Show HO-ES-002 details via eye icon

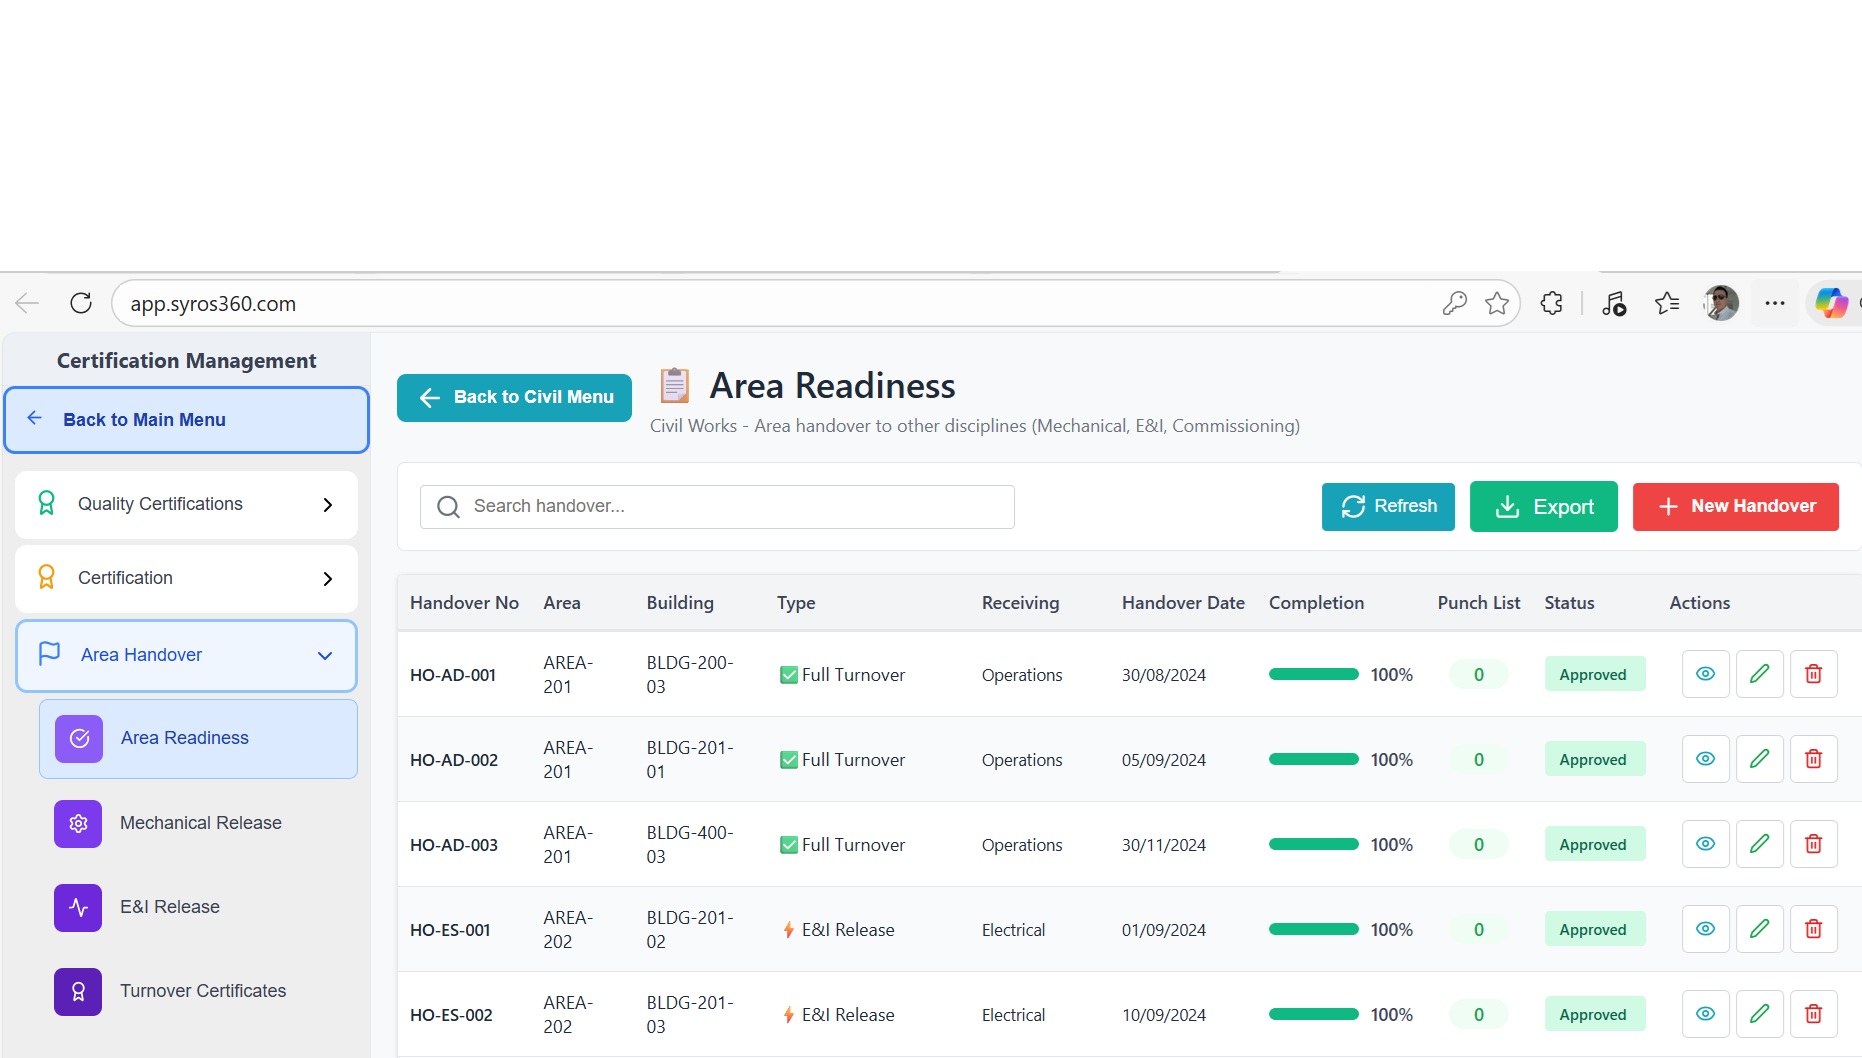[x=1705, y=1014]
